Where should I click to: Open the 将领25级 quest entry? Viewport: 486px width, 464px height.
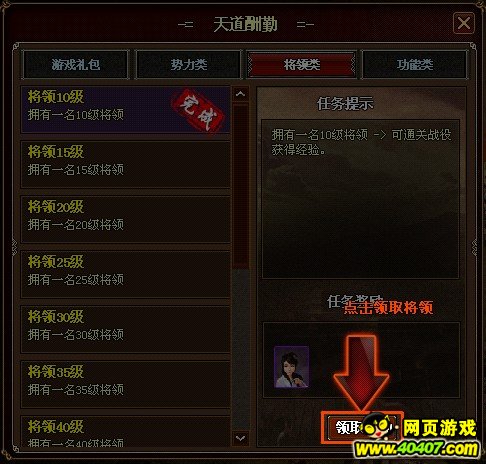click(126, 274)
